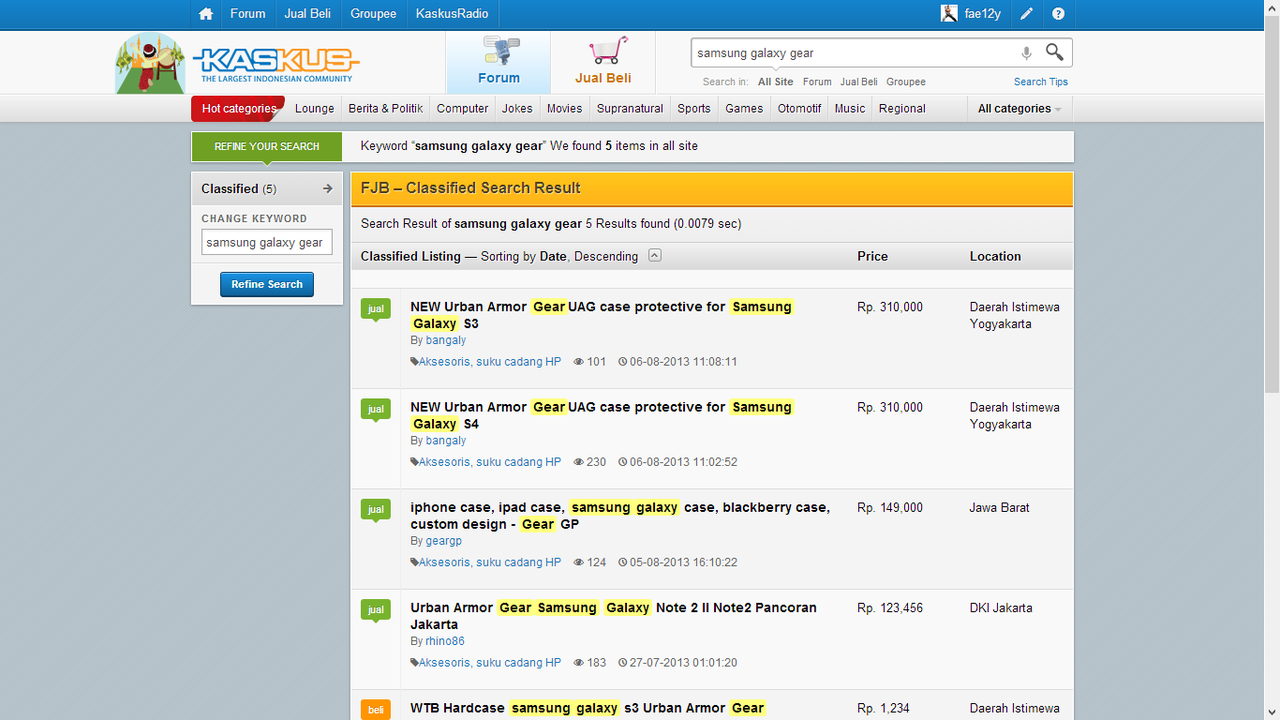Toggle the sort order arrow icon
The image size is (1280, 720).
pos(655,256)
